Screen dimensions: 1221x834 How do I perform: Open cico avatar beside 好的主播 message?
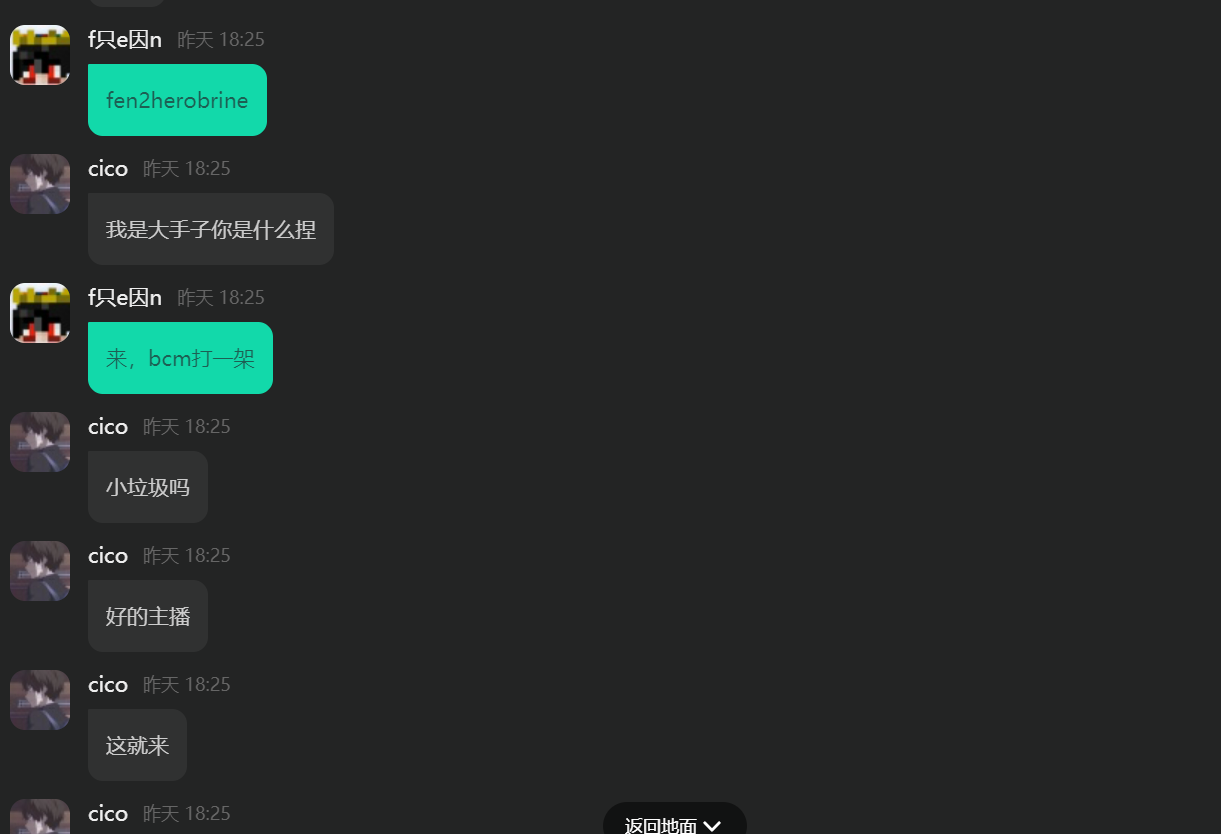point(40,571)
